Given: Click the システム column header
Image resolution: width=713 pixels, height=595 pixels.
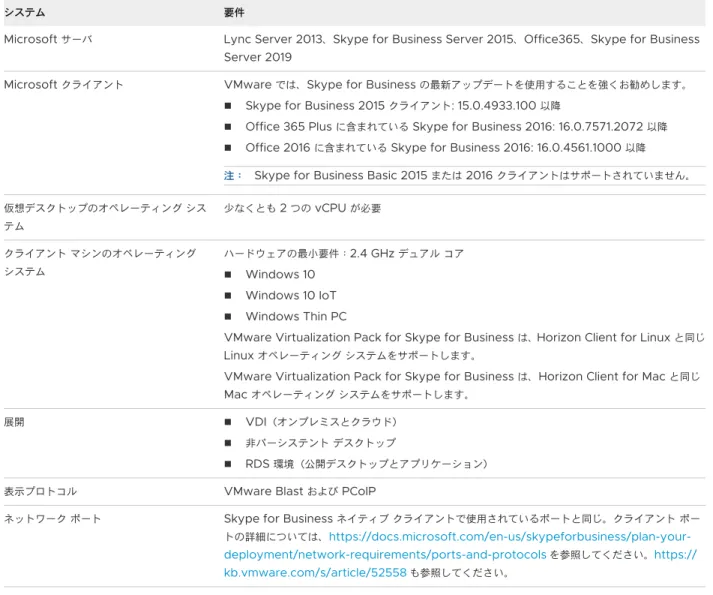Looking at the screenshot, I should [25, 12].
